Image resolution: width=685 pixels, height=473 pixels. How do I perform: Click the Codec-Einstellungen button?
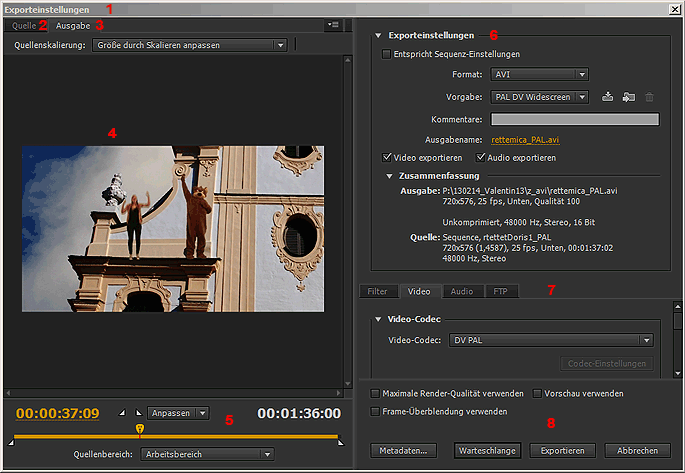tap(607, 363)
